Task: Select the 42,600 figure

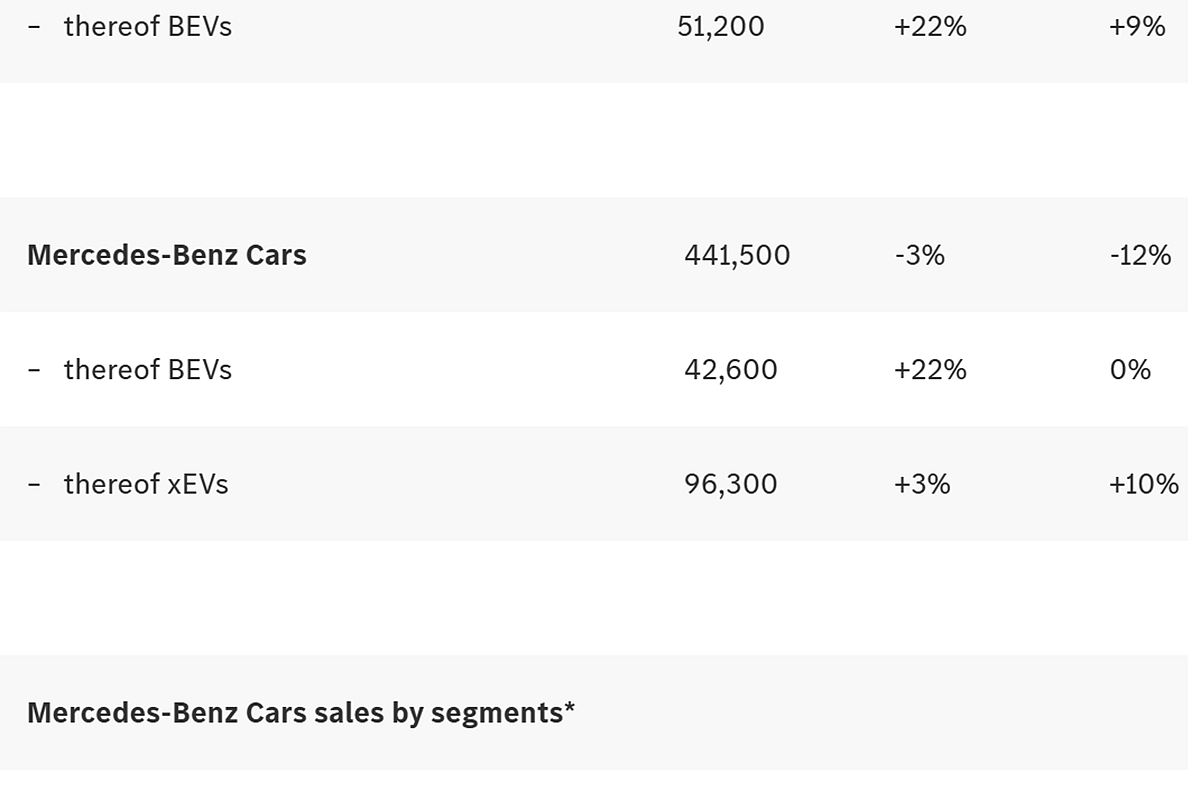Action: click(730, 370)
